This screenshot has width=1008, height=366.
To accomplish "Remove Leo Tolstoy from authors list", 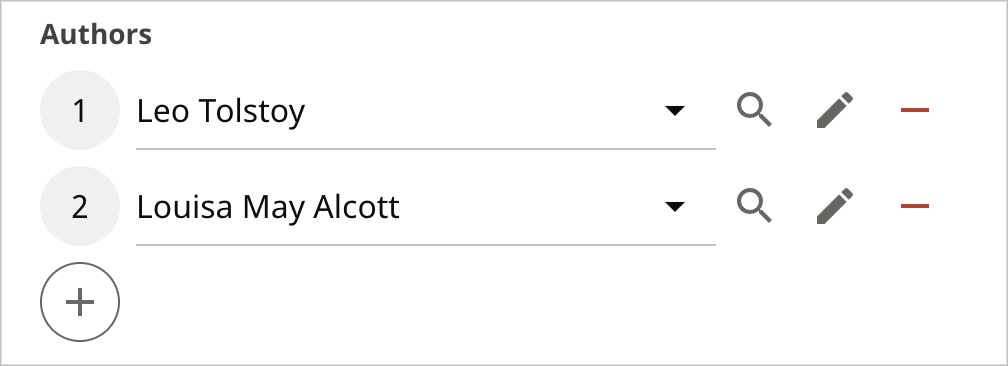I will [915, 110].
